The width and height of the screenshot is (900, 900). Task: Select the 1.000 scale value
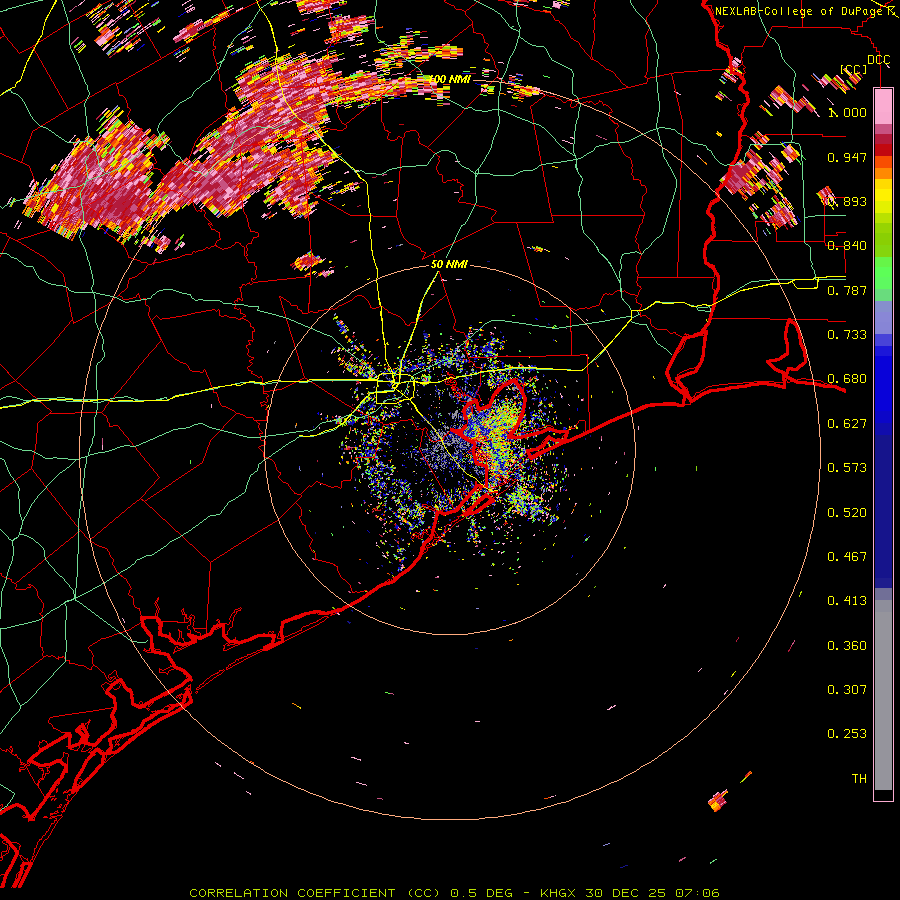point(848,112)
